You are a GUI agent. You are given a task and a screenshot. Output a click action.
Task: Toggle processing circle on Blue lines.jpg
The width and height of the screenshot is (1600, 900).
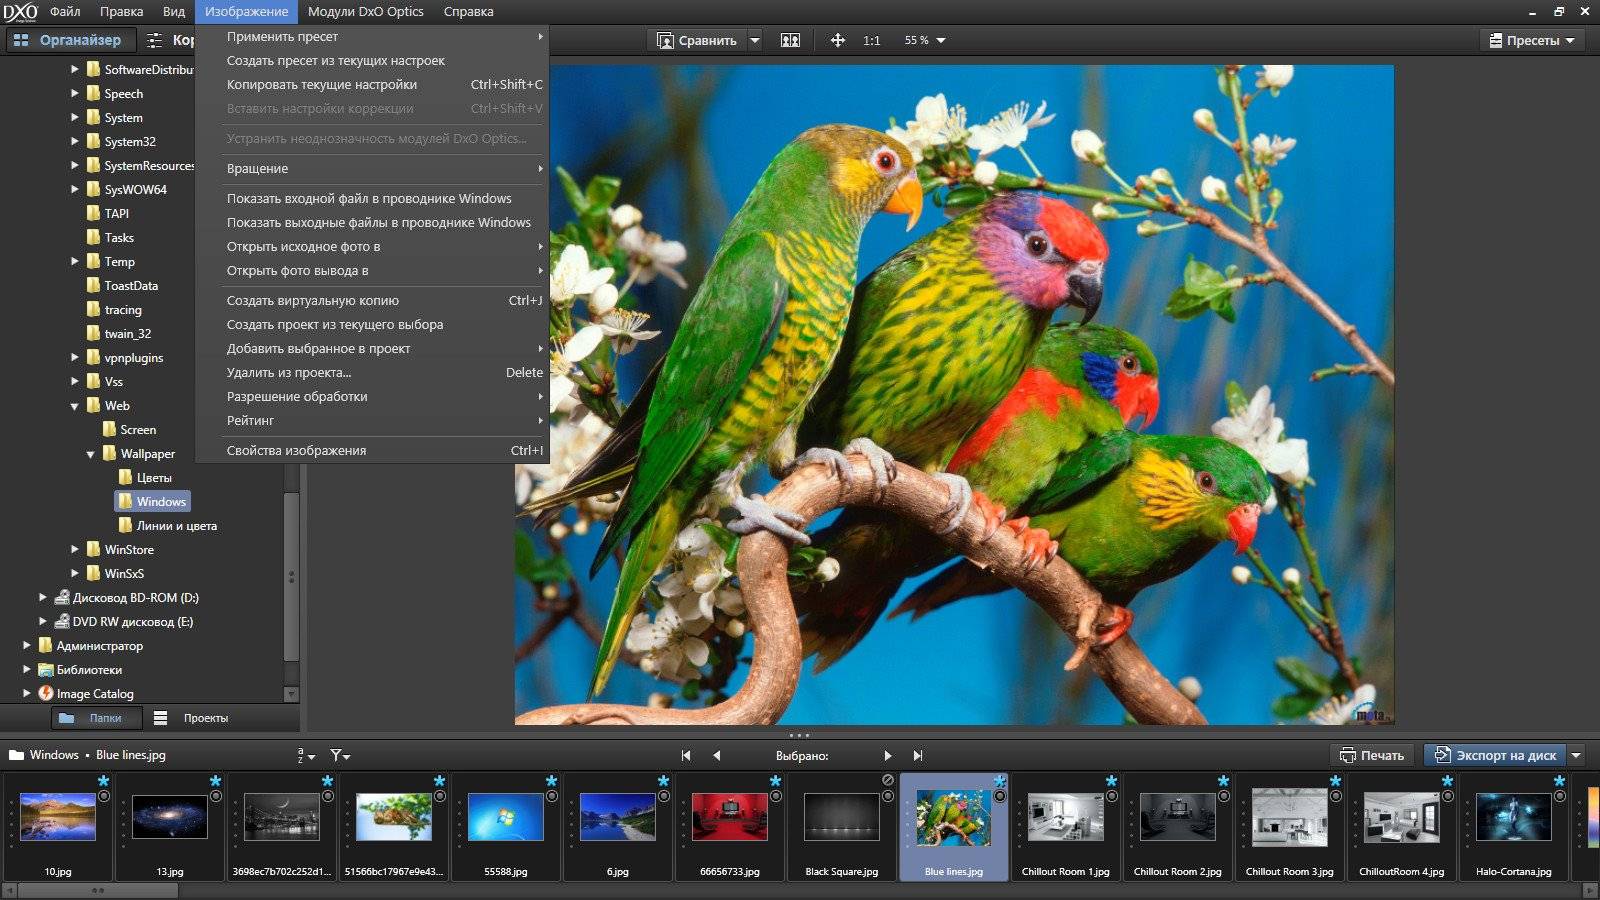pyautogui.click(x=1000, y=797)
